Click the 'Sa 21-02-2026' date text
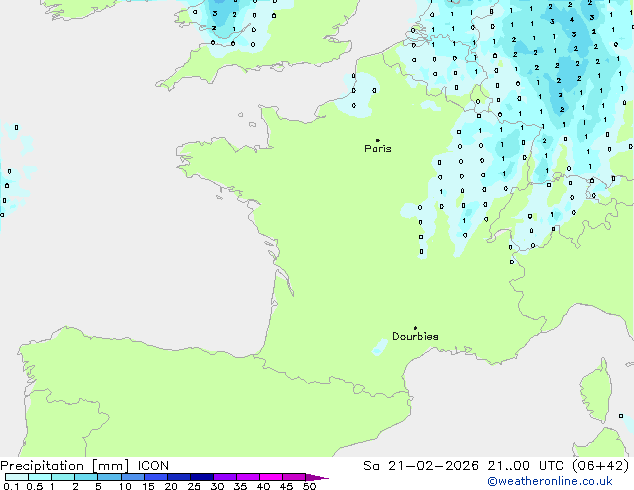The height and width of the screenshot is (490, 634). [x=421, y=466]
